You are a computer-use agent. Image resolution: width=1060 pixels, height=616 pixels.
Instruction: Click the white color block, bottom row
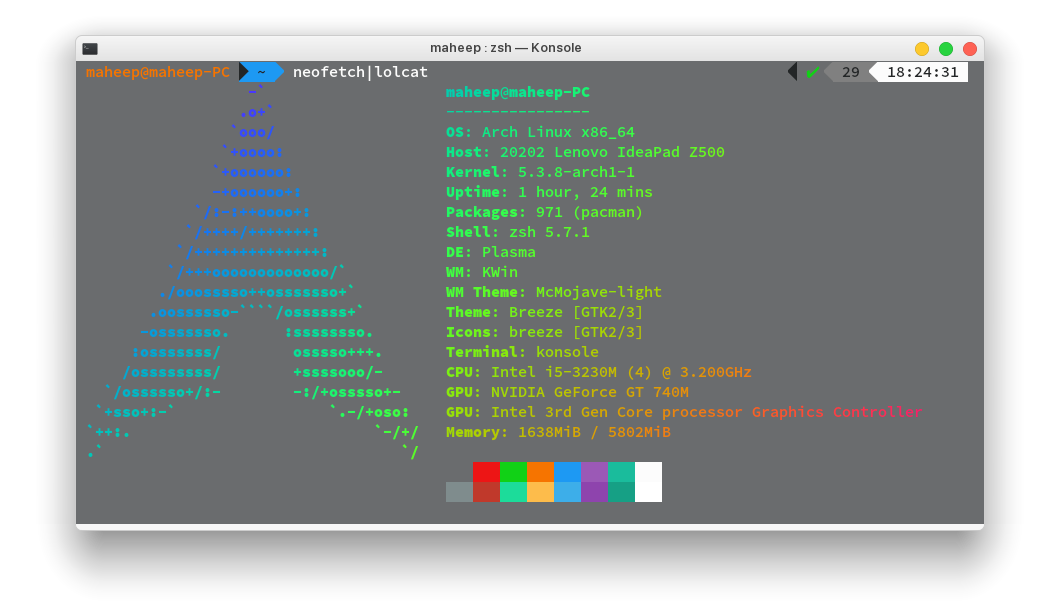pyautogui.click(x=648, y=492)
